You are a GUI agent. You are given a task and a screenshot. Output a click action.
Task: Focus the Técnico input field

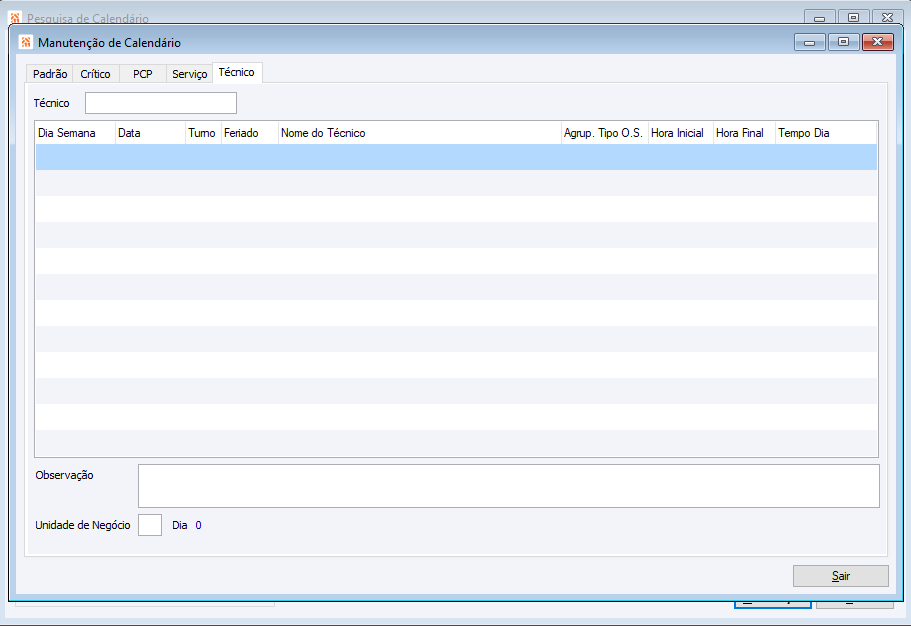point(161,103)
